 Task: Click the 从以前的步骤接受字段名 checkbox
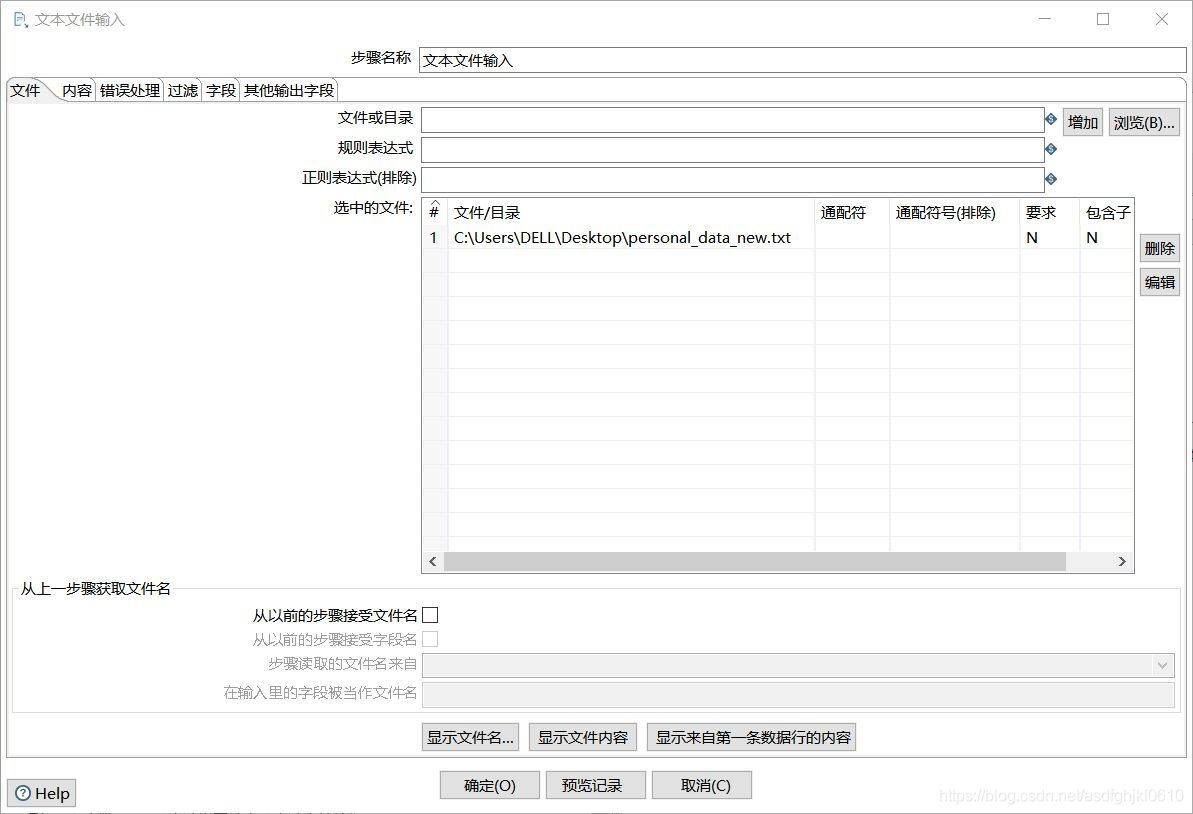[431, 639]
